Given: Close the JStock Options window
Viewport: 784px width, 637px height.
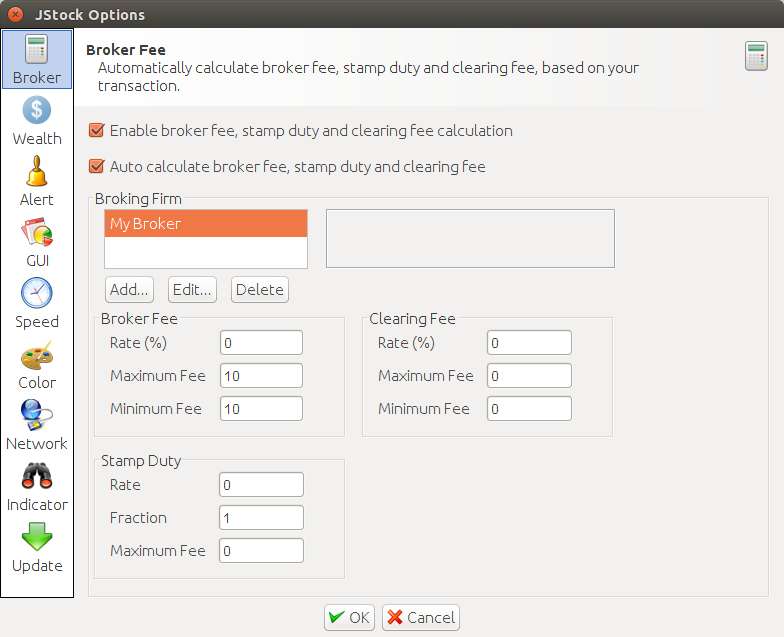Looking at the screenshot, I should (x=15, y=14).
